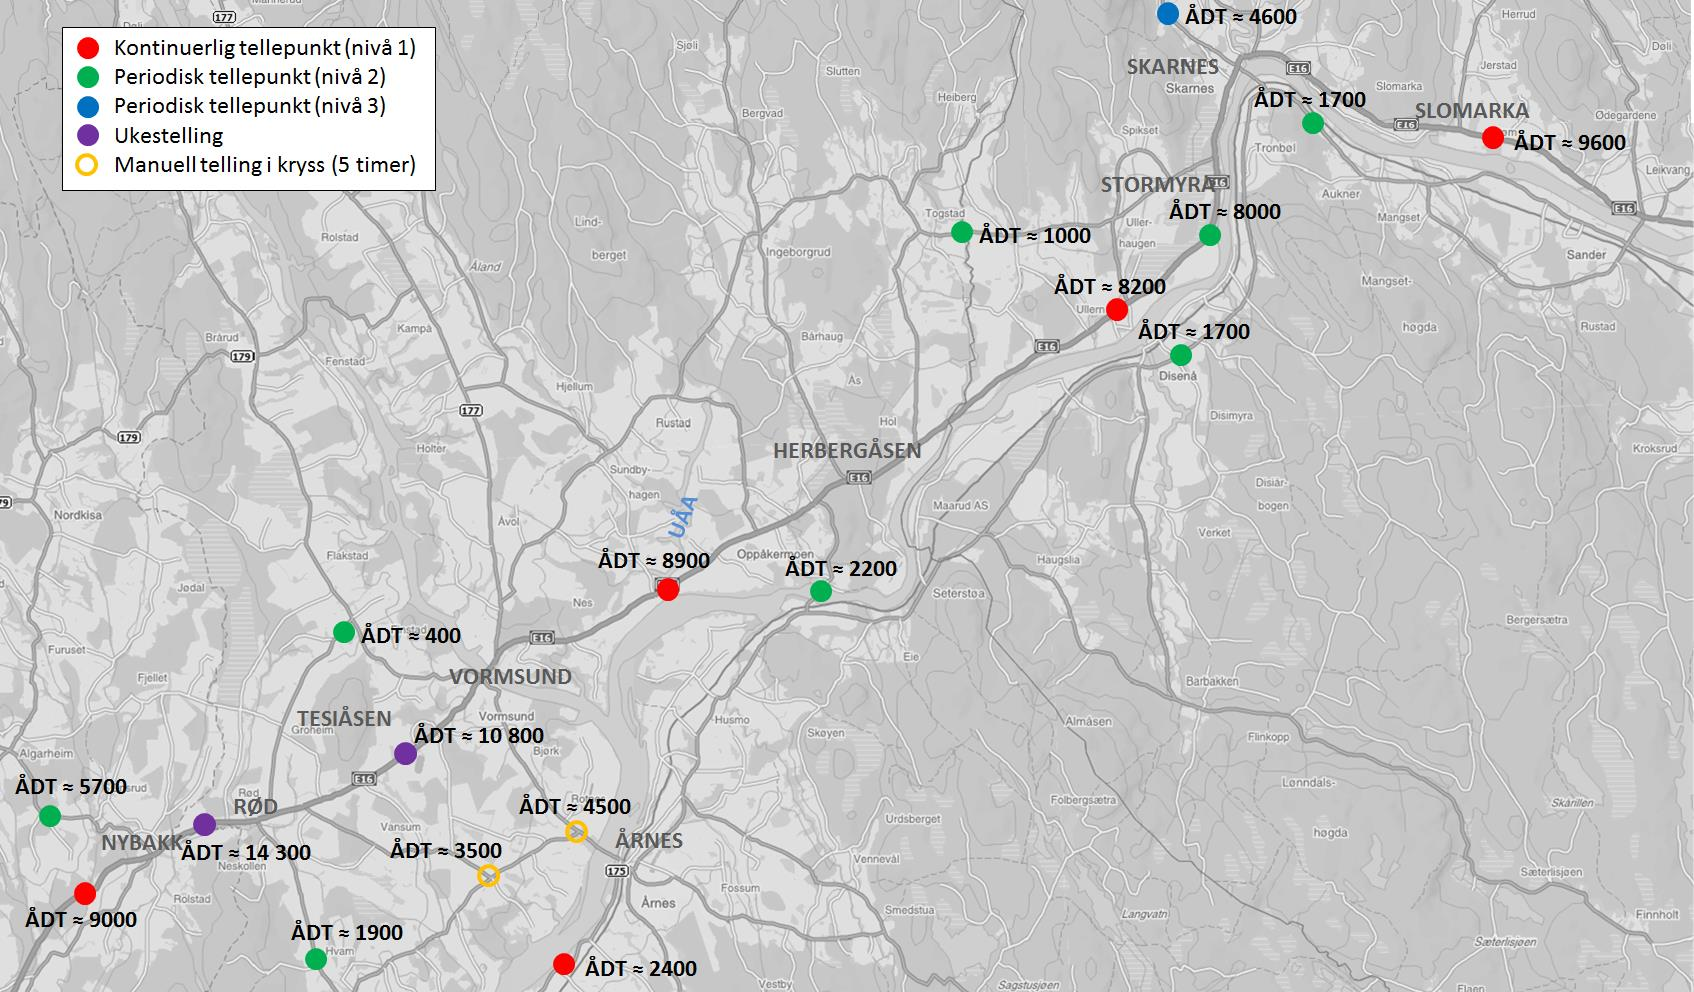Click the 'NYBAKK' place label
The width and height of the screenshot is (1694, 992).
[143, 843]
